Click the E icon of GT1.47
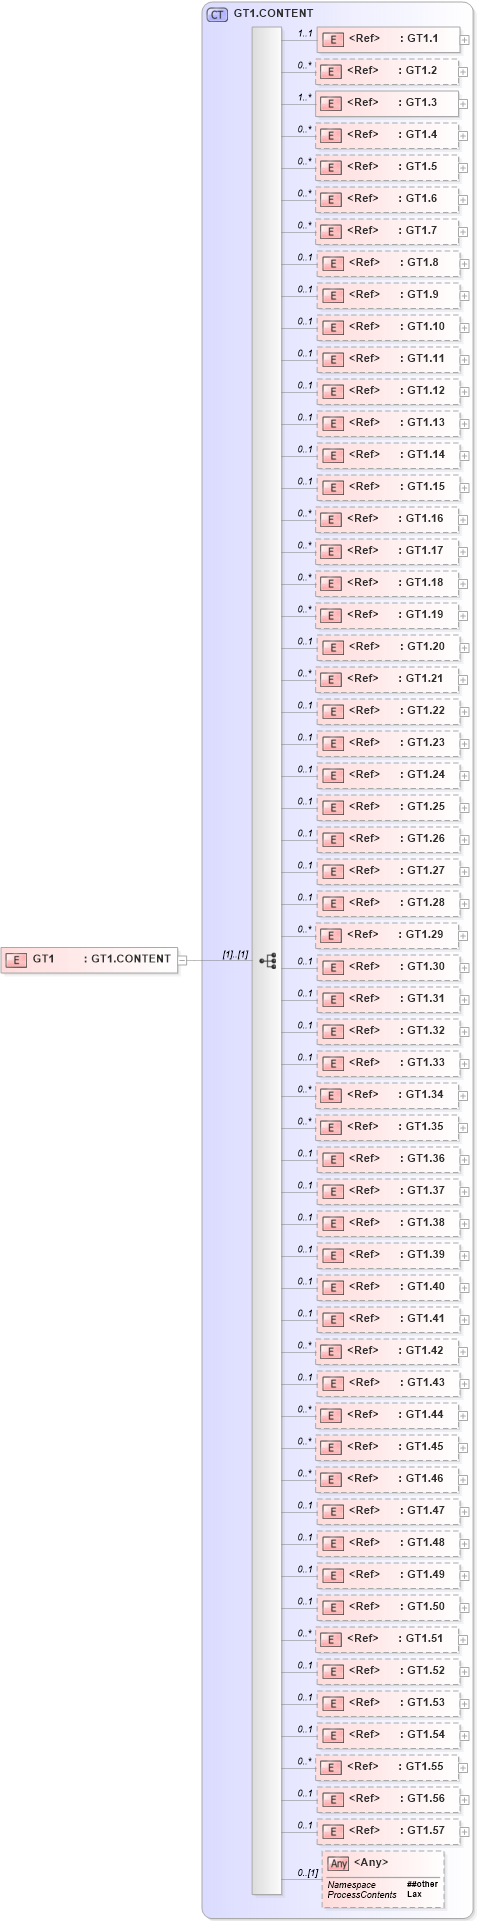 tap(332, 1511)
